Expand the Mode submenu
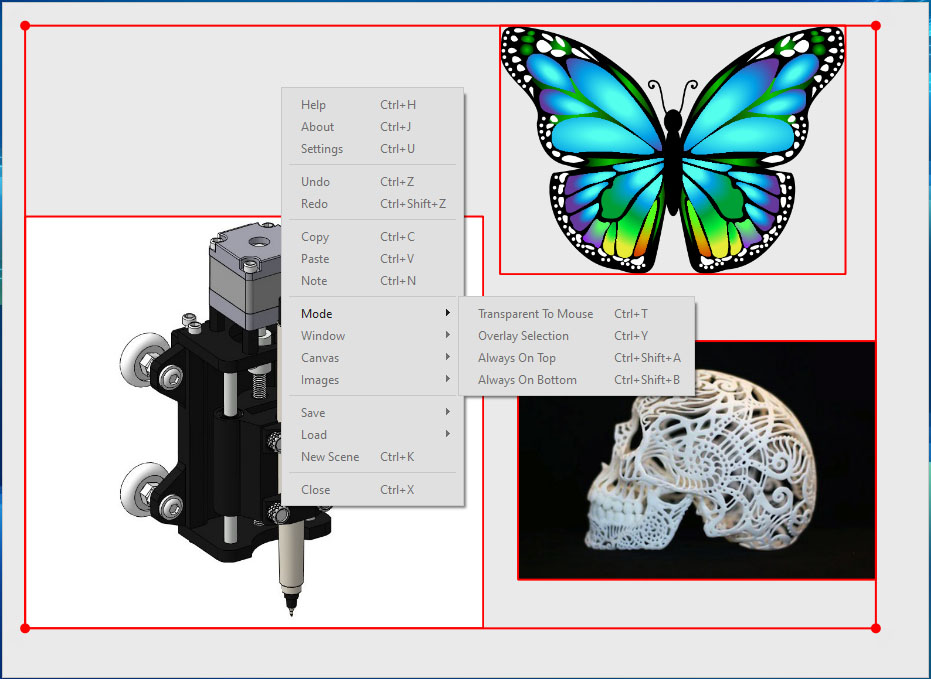The image size is (931, 679). click(372, 313)
